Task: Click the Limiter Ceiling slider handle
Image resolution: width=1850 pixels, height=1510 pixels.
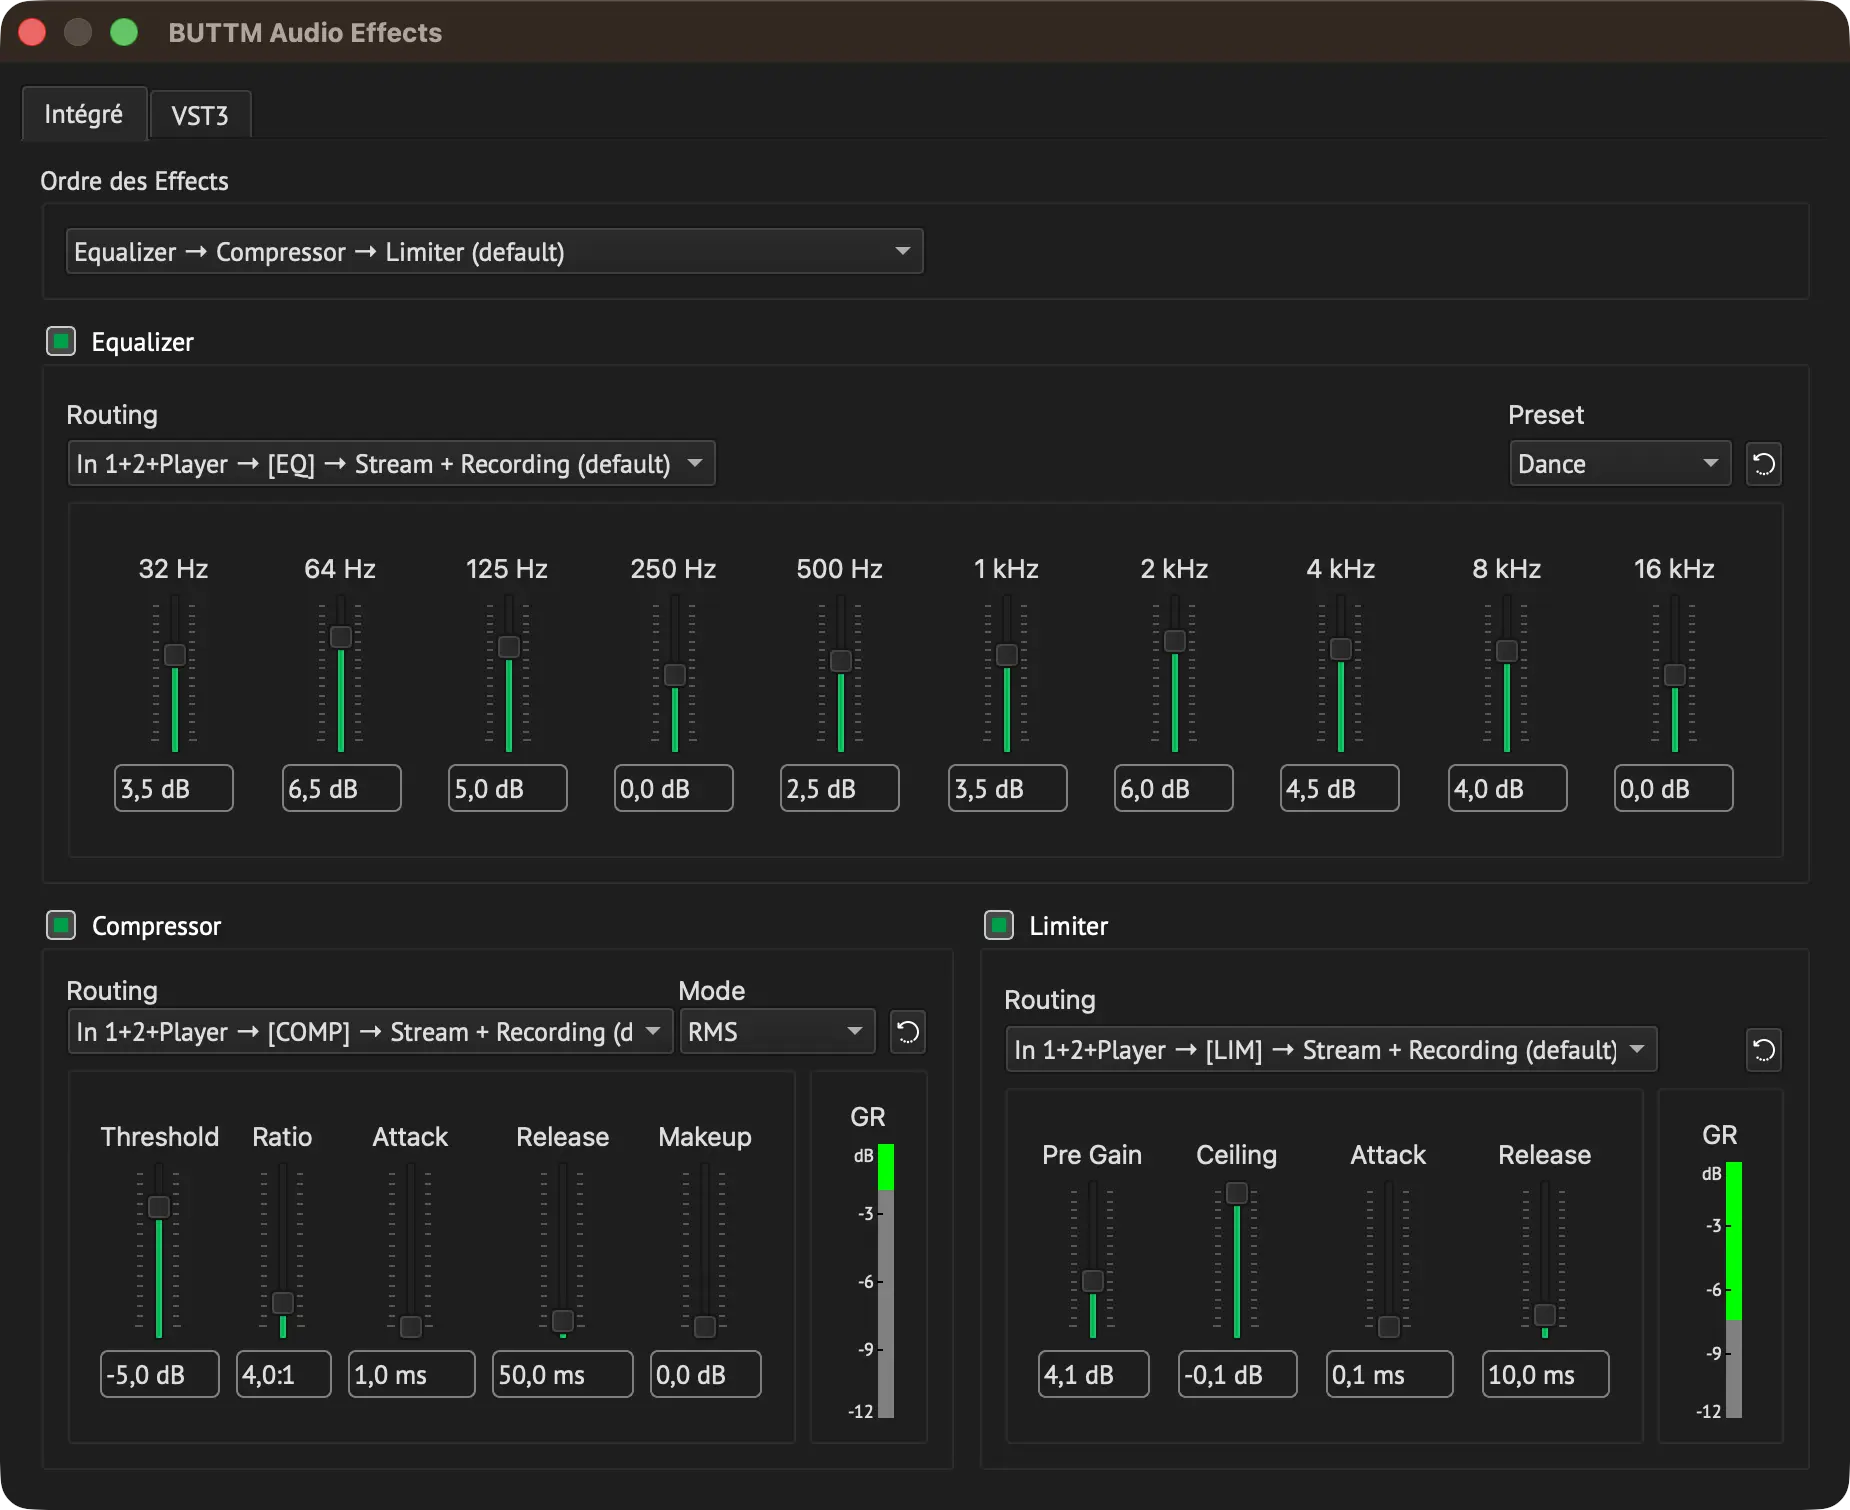Action: click(x=1237, y=1193)
